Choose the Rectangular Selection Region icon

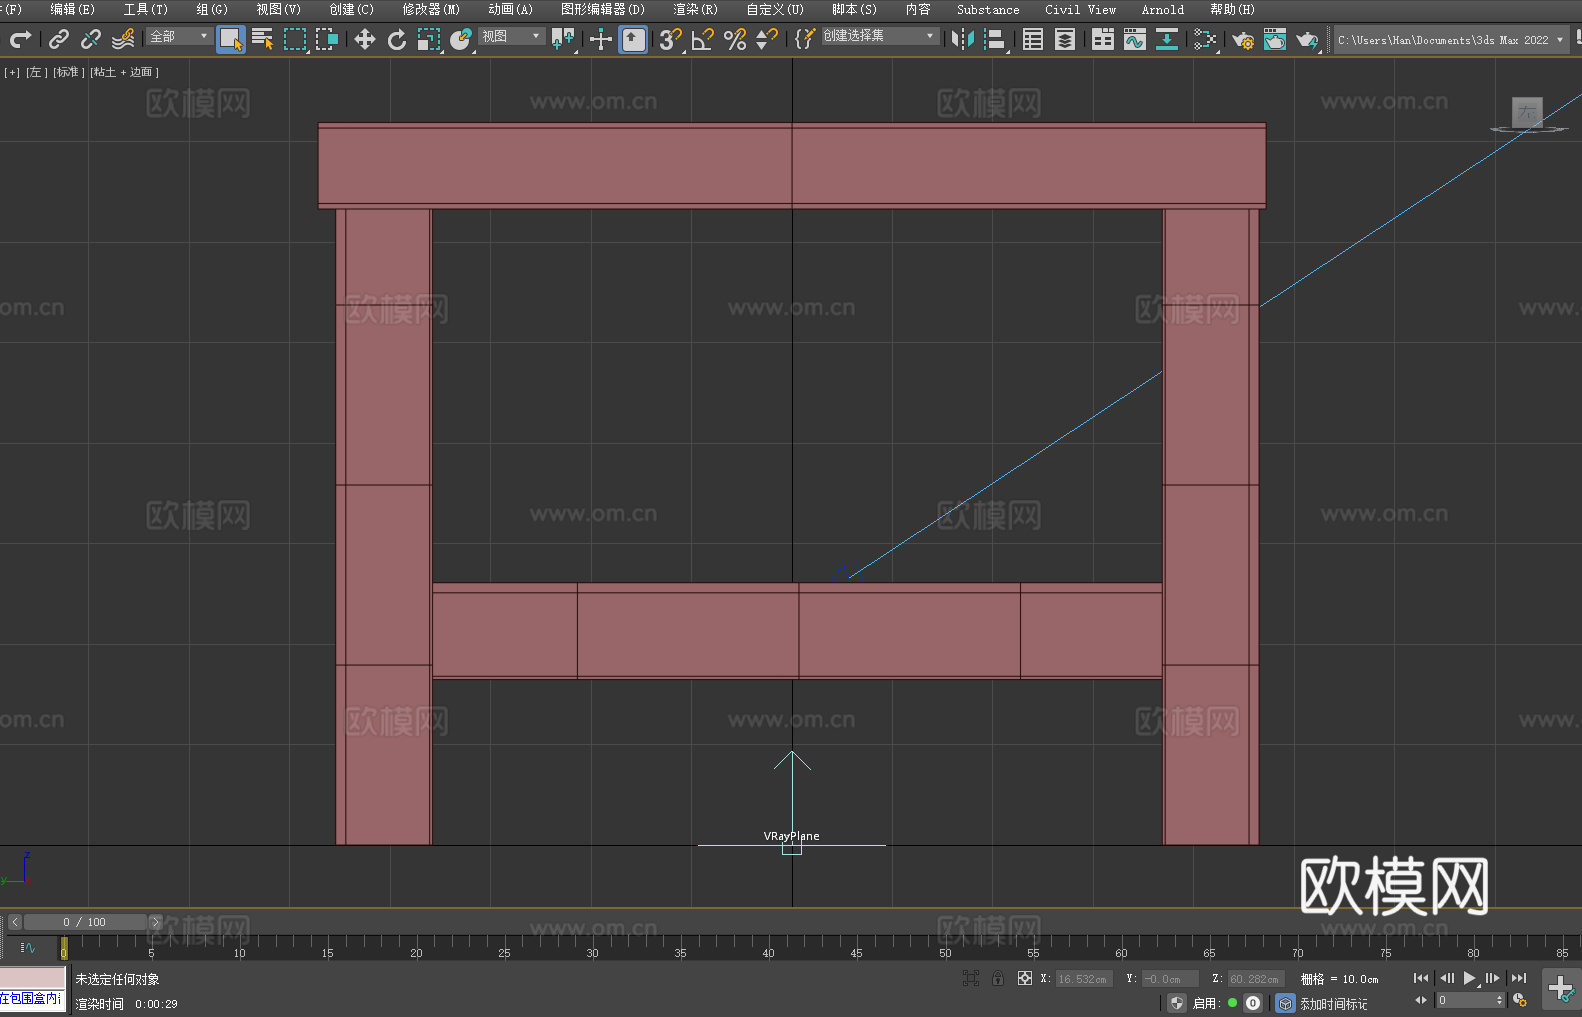click(x=295, y=39)
